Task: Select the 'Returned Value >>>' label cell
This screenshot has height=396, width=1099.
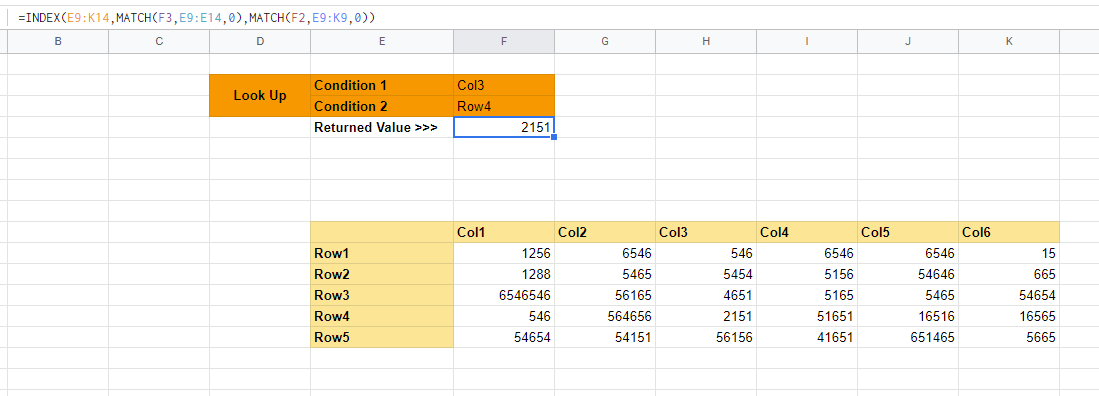Action: point(382,127)
